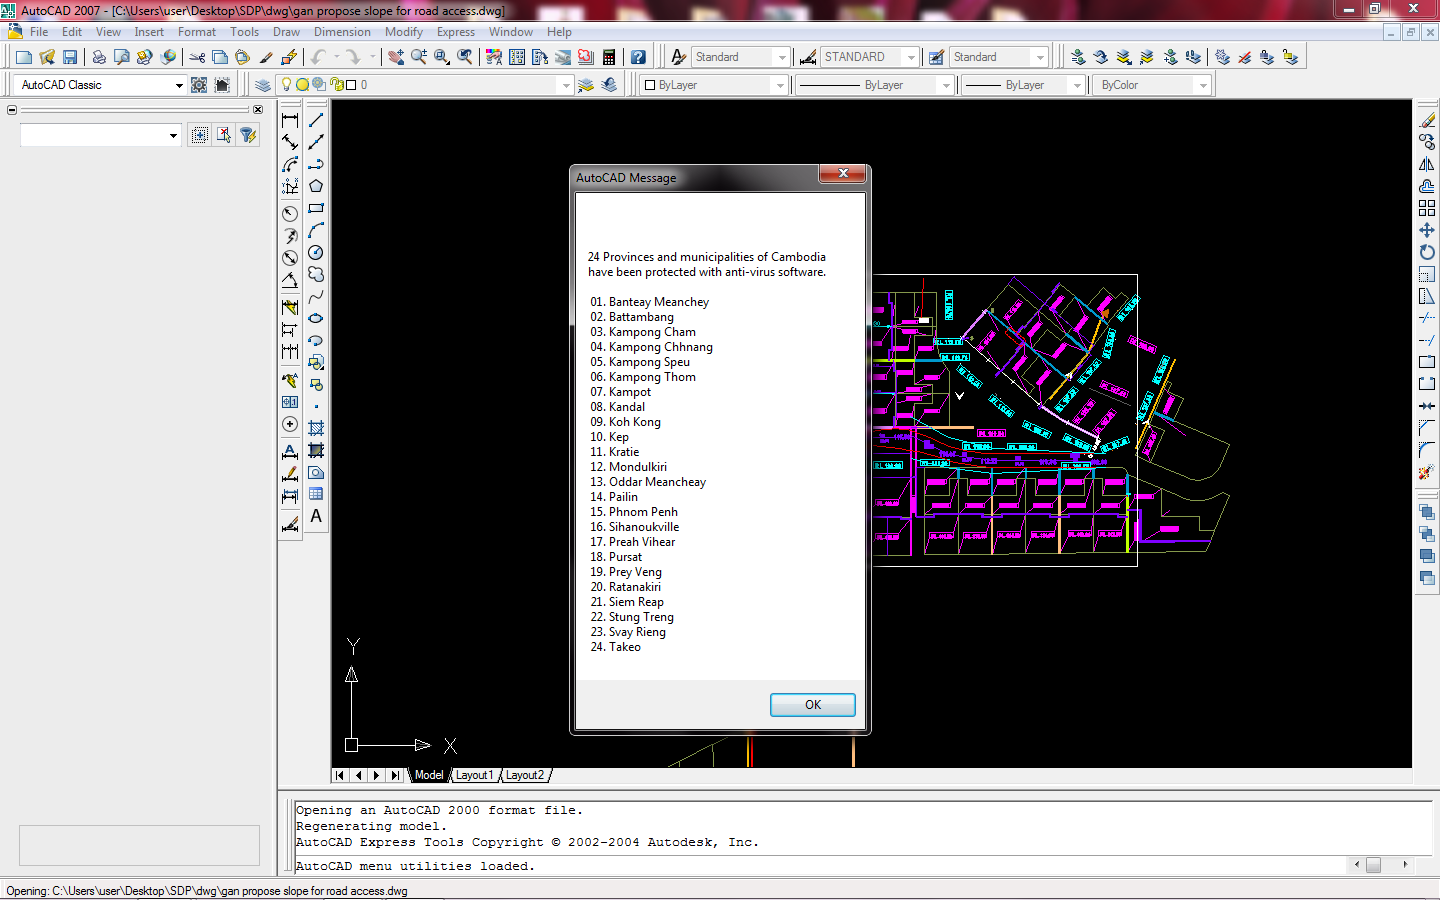Click the Quick Select icon in Properties palette
This screenshot has width=1440, height=900.
pyautogui.click(x=248, y=135)
